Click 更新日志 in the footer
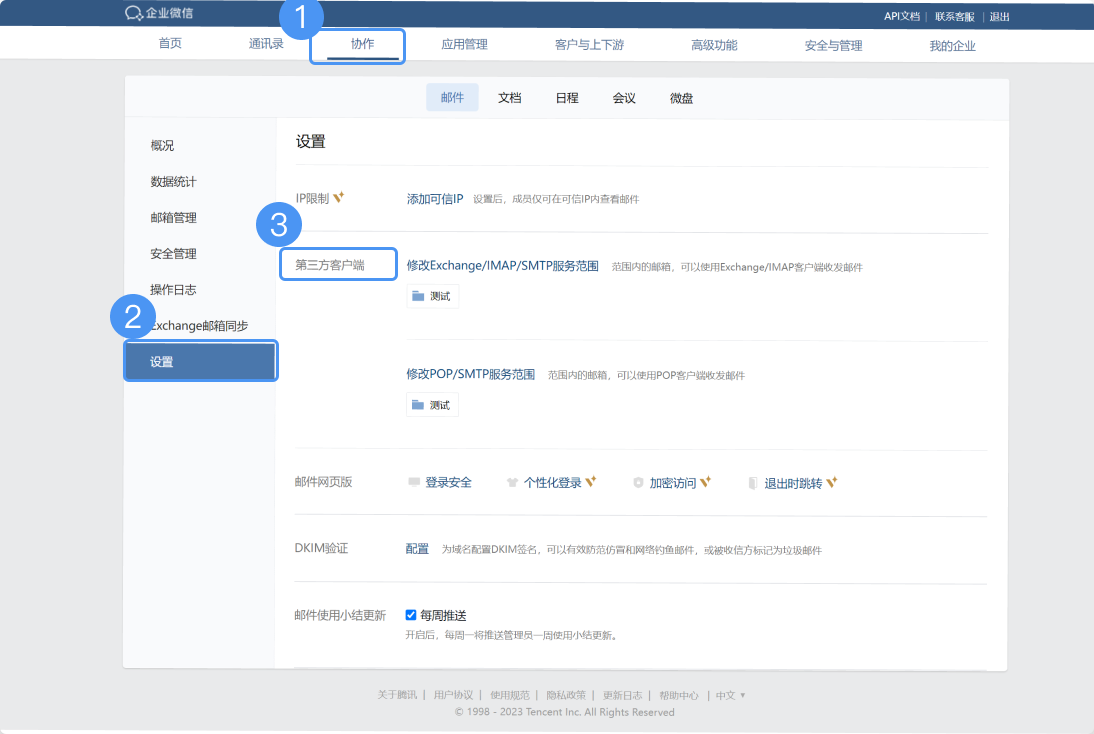1094x734 pixels. click(622, 695)
